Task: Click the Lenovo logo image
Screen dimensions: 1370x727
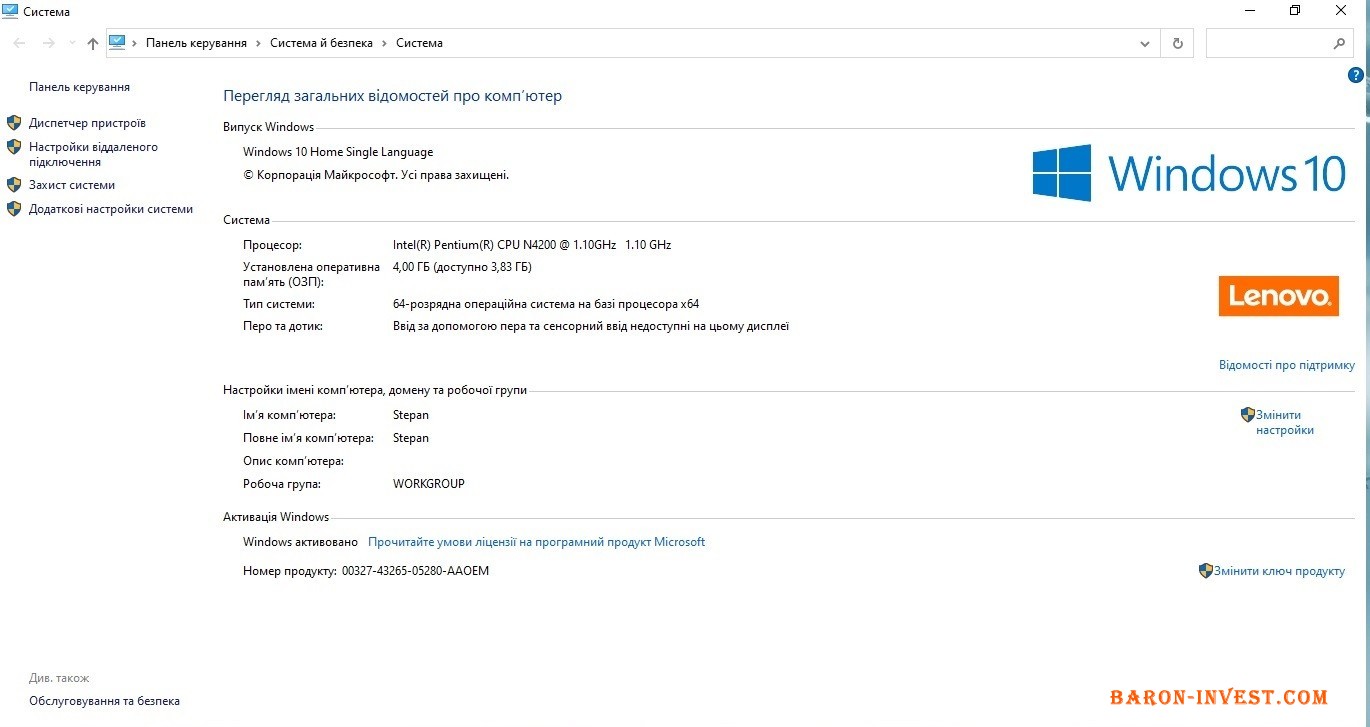Action: pyautogui.click(x=1278, y=296)
